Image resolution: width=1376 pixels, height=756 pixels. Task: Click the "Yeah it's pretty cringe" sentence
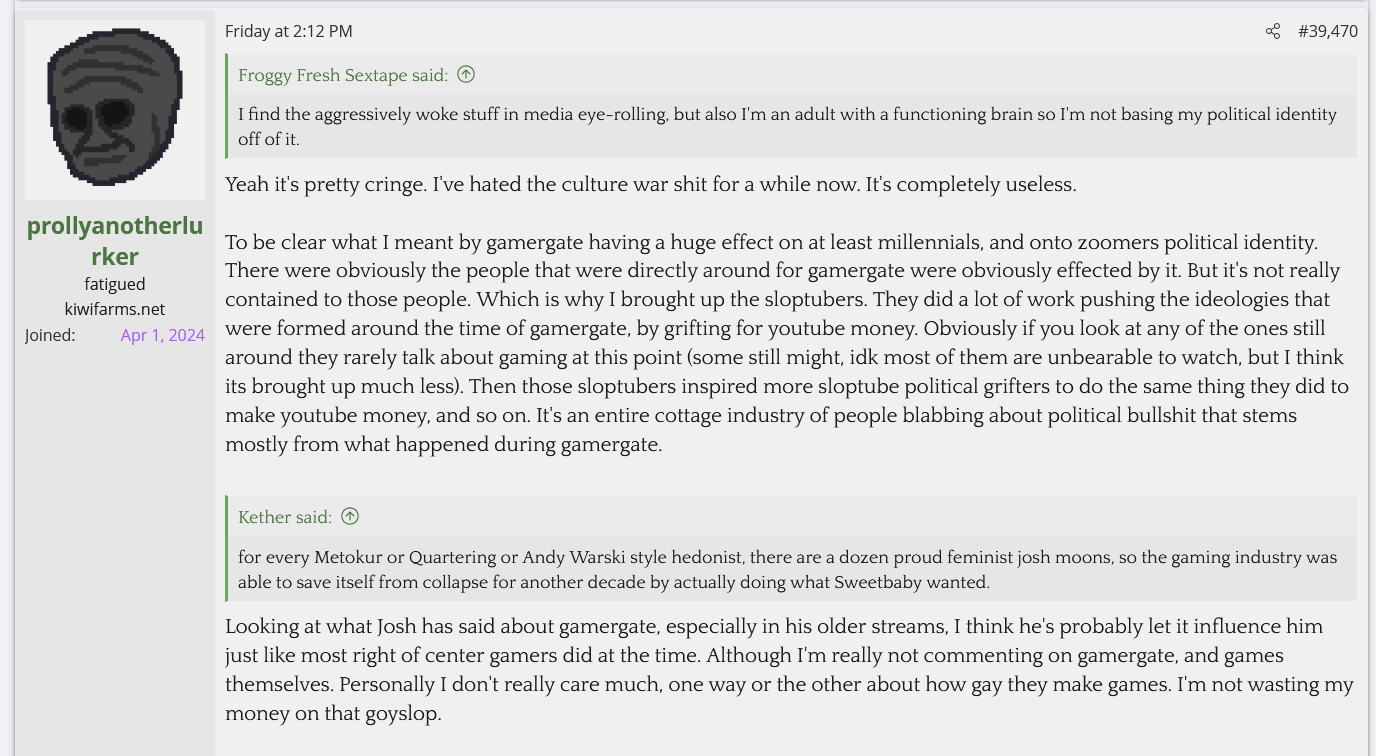click(650, 185)
